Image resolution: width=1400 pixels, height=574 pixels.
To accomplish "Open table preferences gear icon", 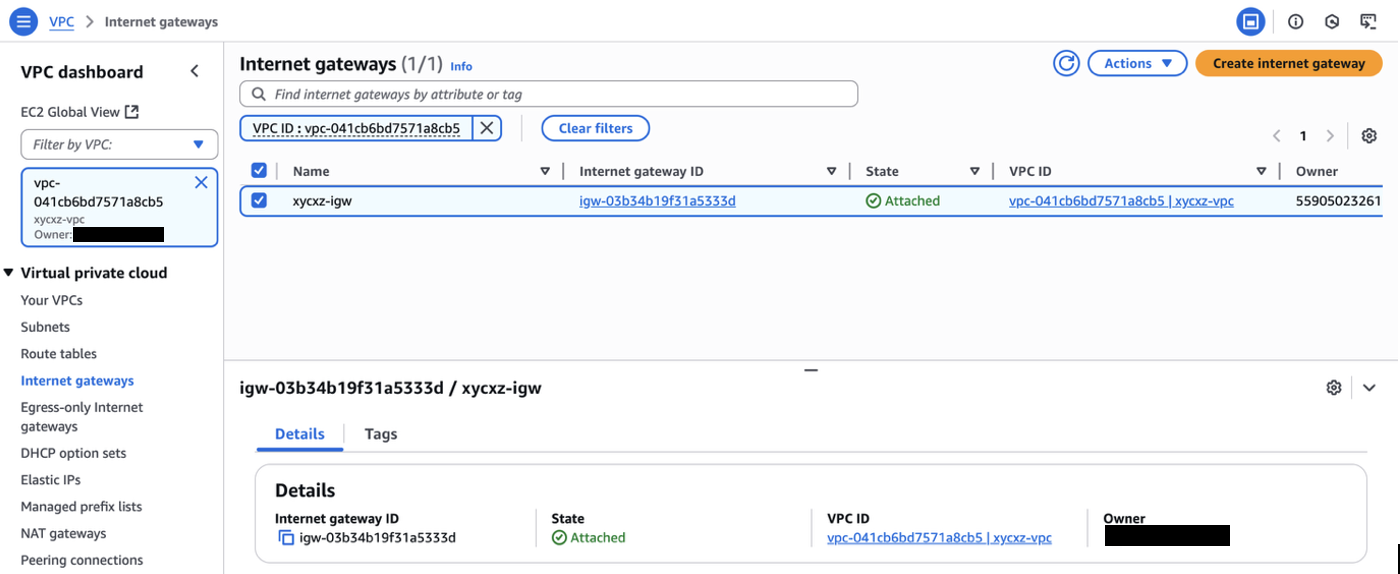I will click(x=1369, y=136).
